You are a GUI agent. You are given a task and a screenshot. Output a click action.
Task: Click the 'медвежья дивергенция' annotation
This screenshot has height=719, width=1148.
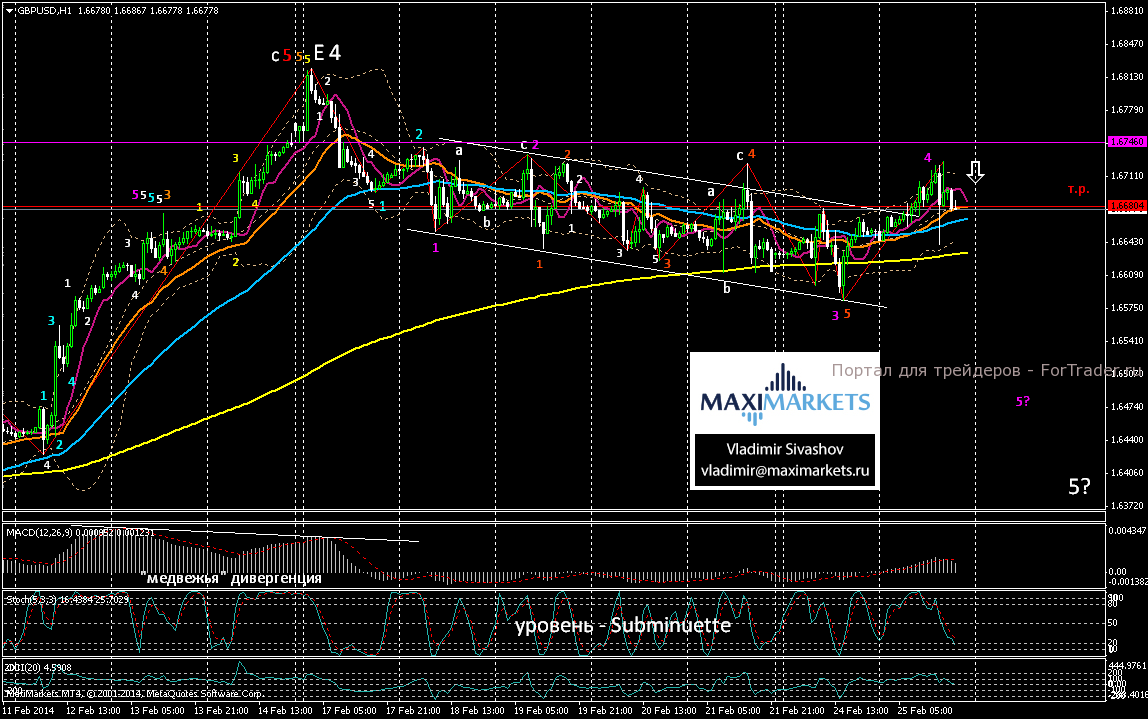click(x=231, y=578)
